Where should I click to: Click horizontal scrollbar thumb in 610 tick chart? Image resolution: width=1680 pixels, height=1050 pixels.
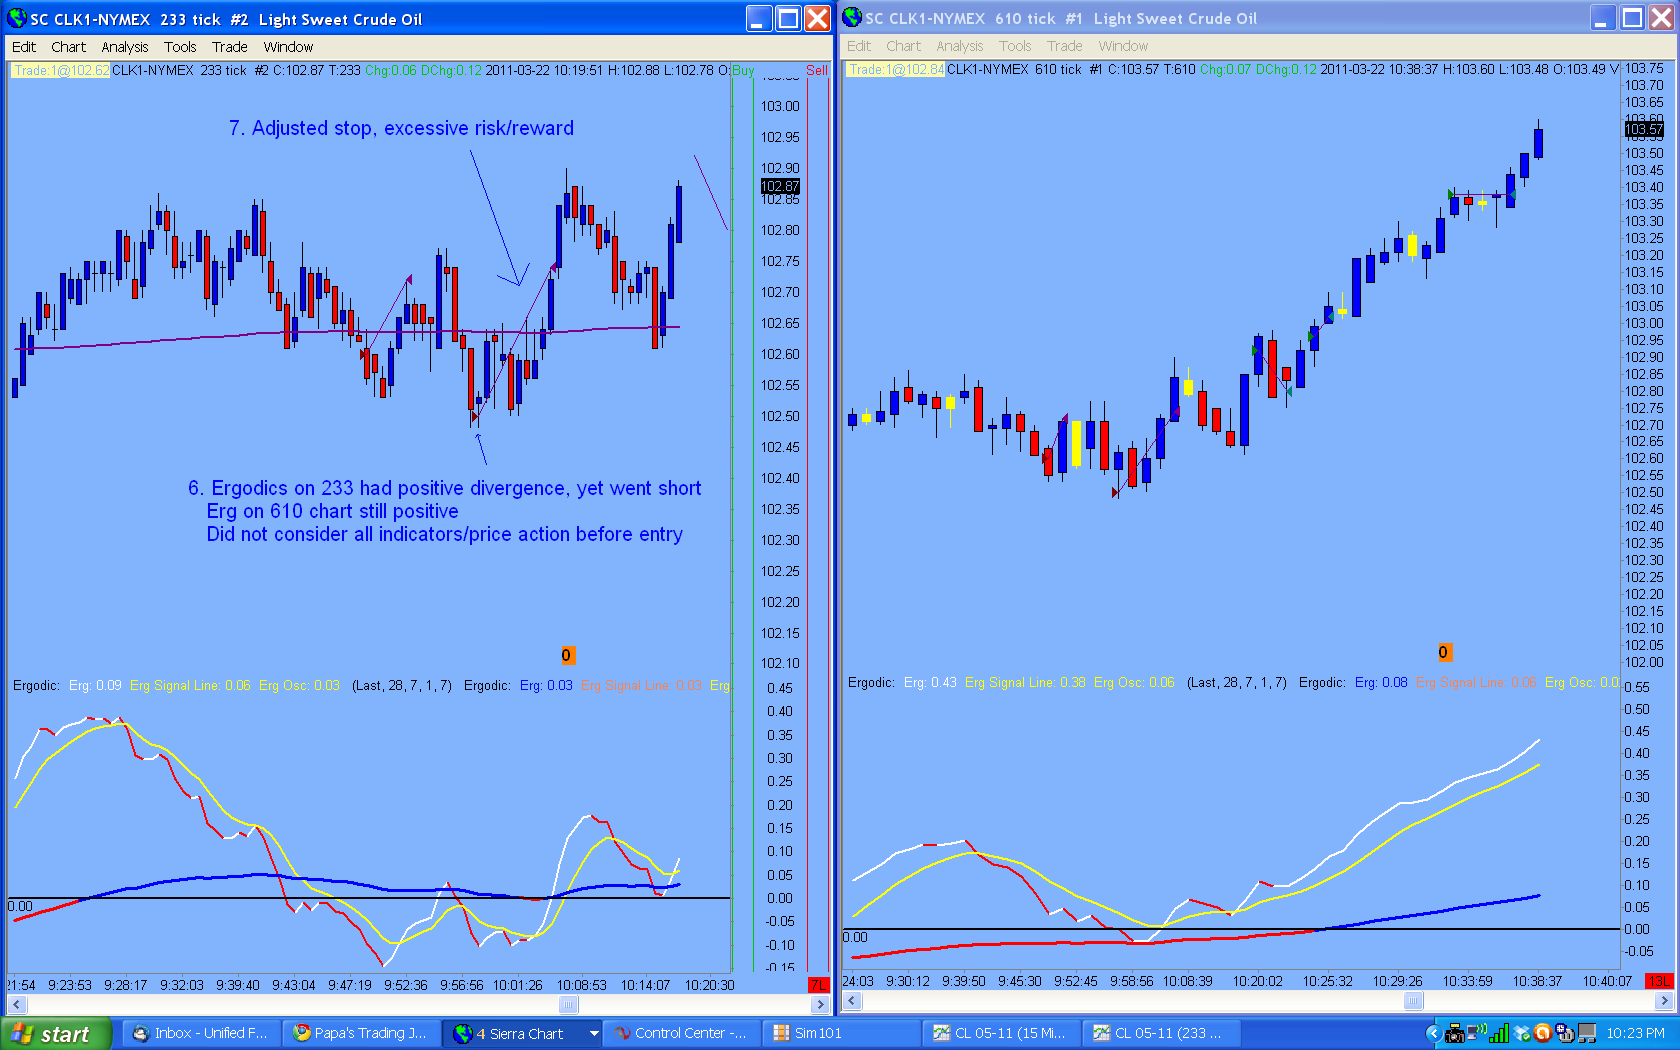pyautogui.click(x=1413, y=1000)
